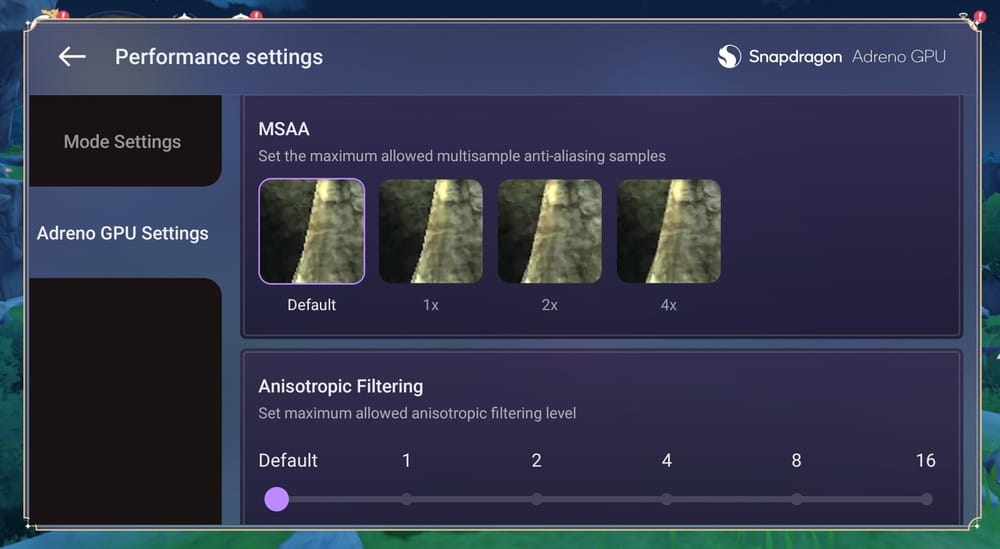Switch to the Adreno GPU Settings tab
This screenshot has width=1000, height=549.
point(123,233)
